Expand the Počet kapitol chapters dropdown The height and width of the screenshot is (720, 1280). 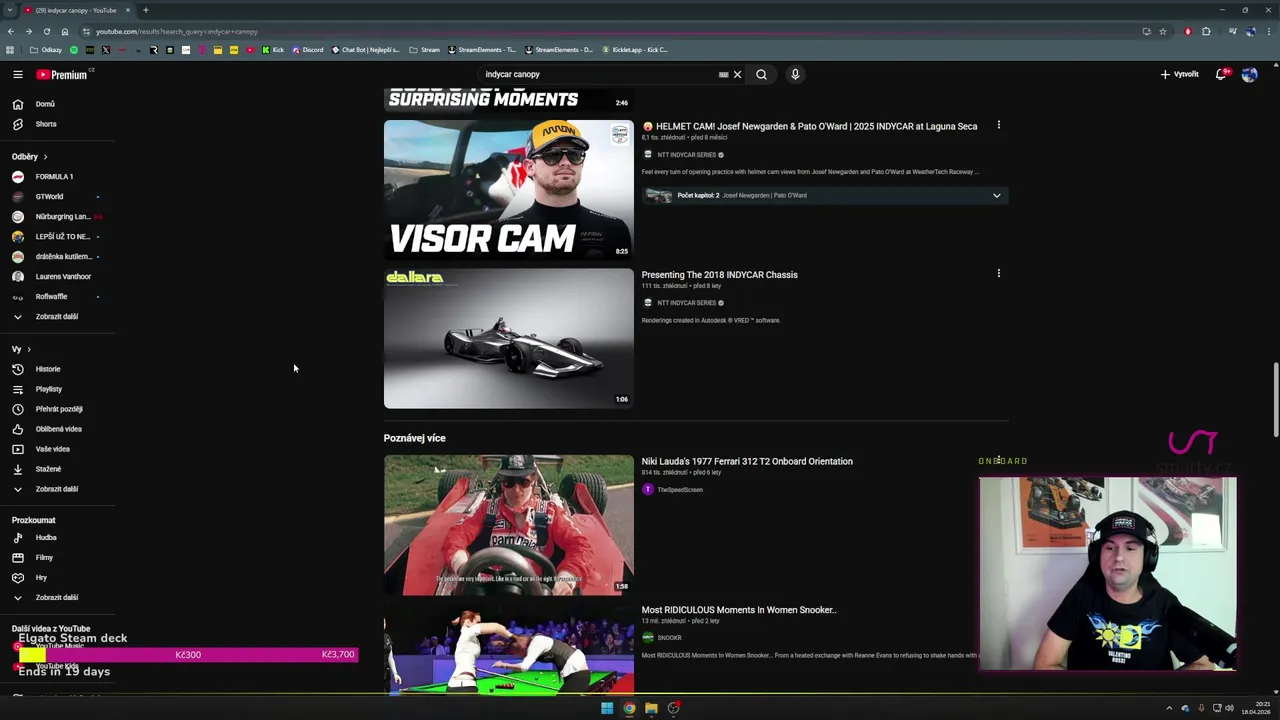tap(825, 196)
